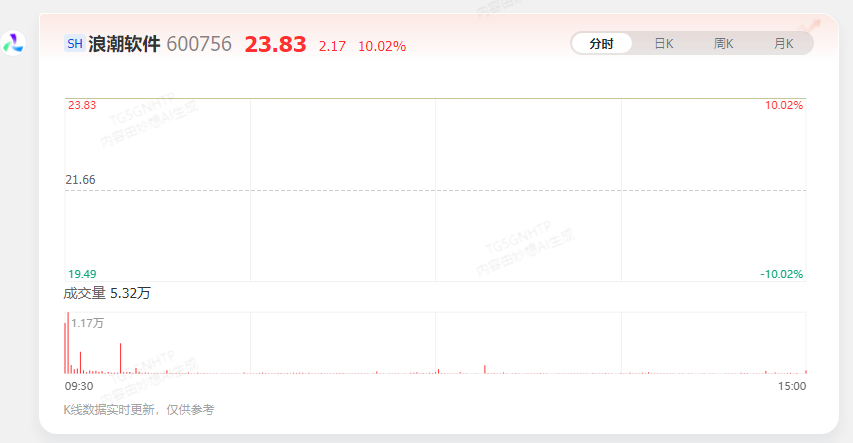Screen dimensions: 853x443
Task: Click the current price 23.83 in header
Action: point(275,45)
